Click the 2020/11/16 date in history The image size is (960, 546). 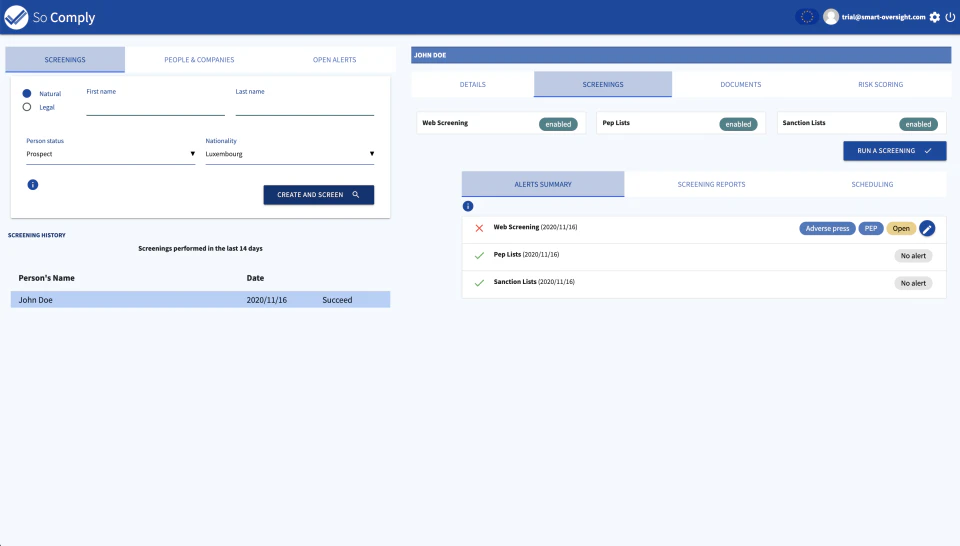[266, 300]
